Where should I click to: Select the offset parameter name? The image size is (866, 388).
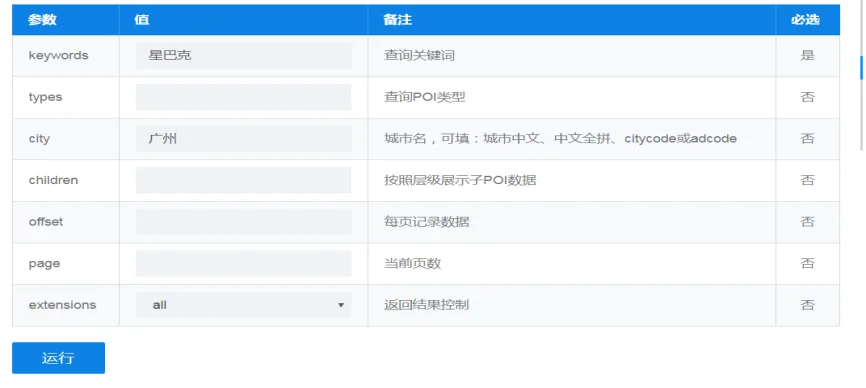[x=46, y=222]
